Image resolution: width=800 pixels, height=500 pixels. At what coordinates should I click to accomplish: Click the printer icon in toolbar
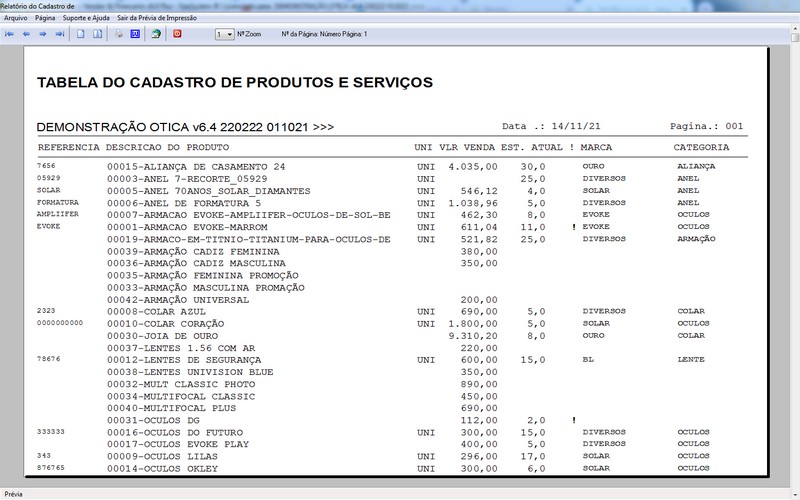(118, 34)
